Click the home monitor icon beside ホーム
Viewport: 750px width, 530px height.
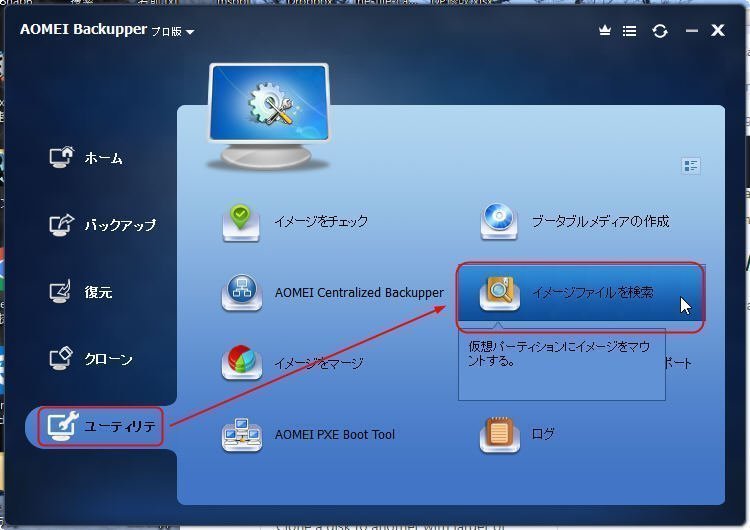coord(62,157)
